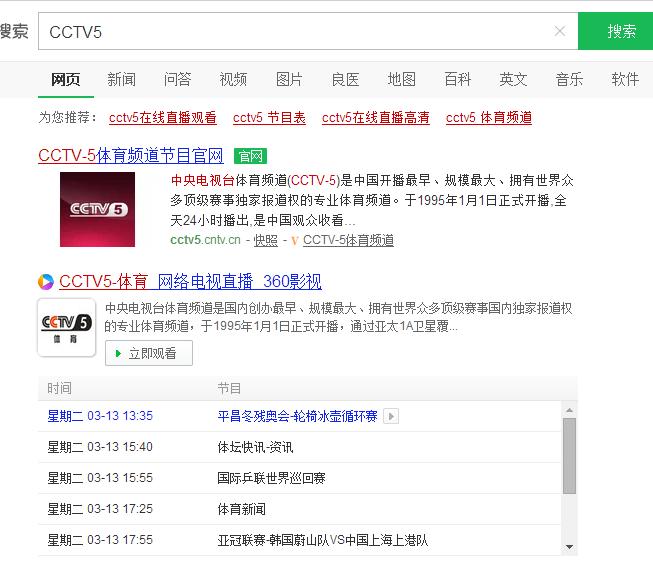Open the 软件 tab
The width and height of the screenshot is (653, 565).
[625, 79]
